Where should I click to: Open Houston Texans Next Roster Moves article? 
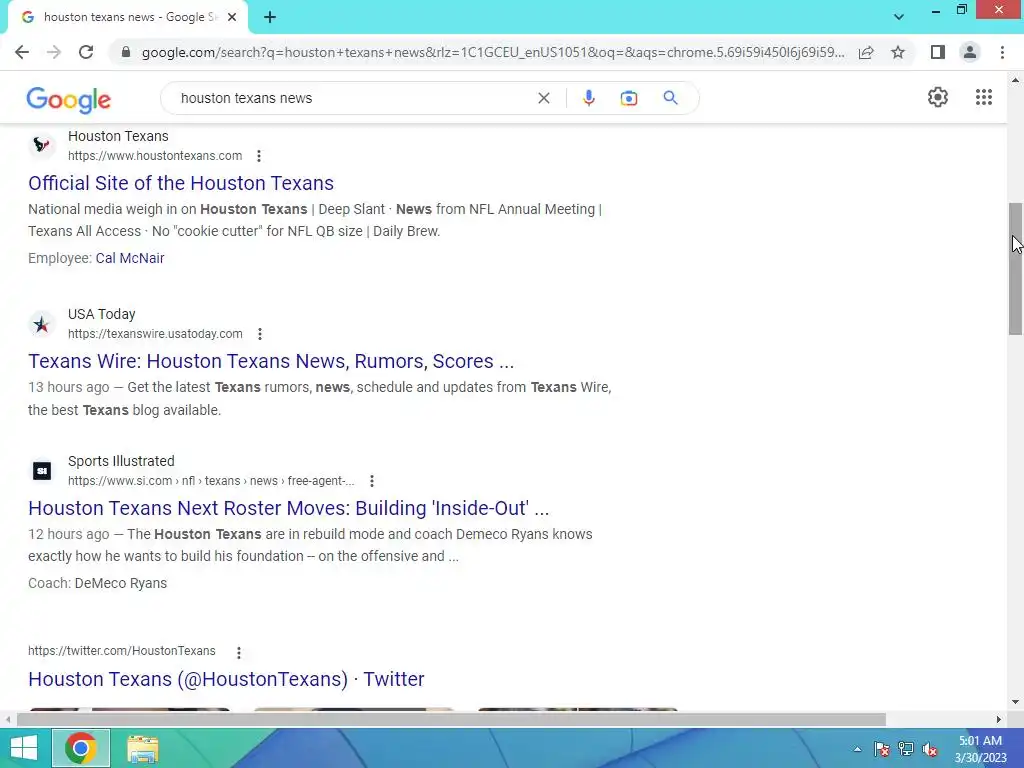pyautogui.click(x=289, y=508)
